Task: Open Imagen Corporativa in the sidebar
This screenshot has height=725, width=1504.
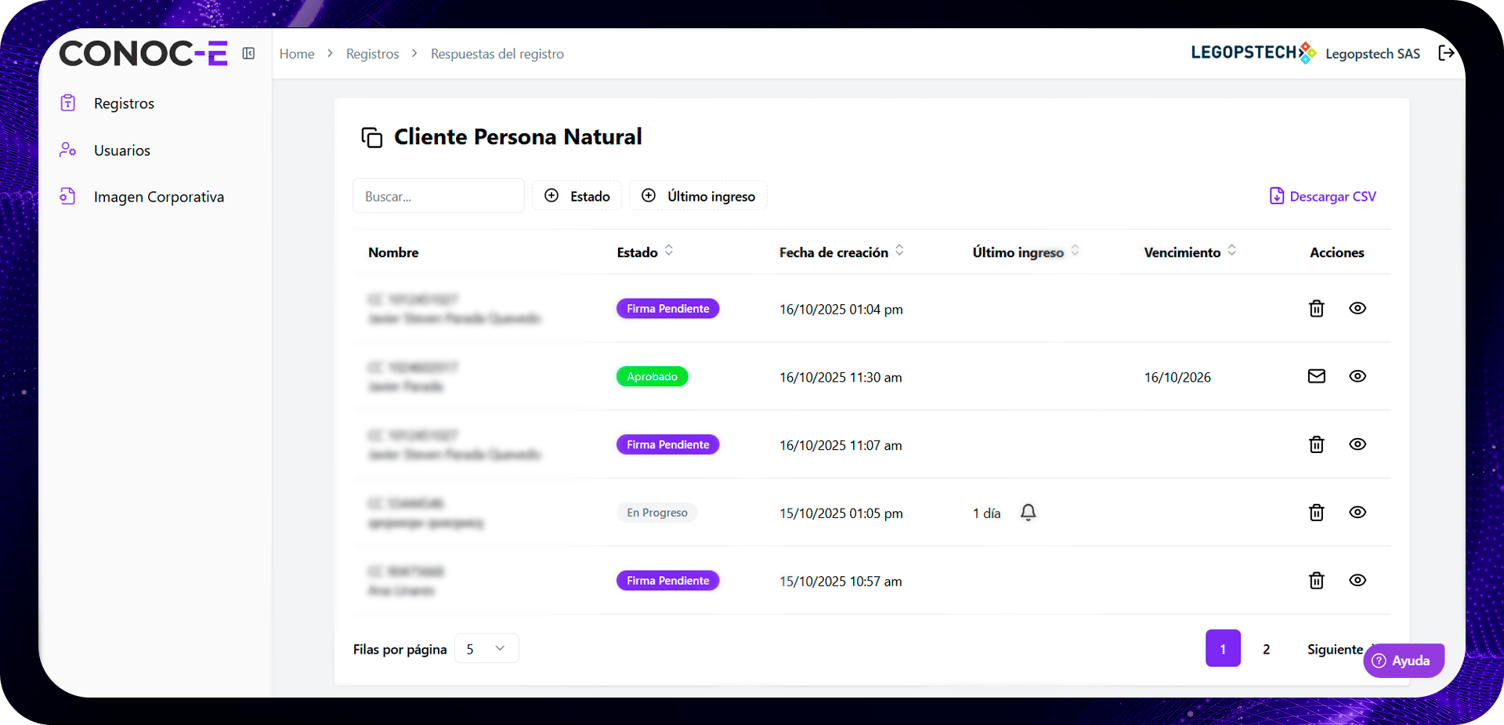Action: pos(158,197)
